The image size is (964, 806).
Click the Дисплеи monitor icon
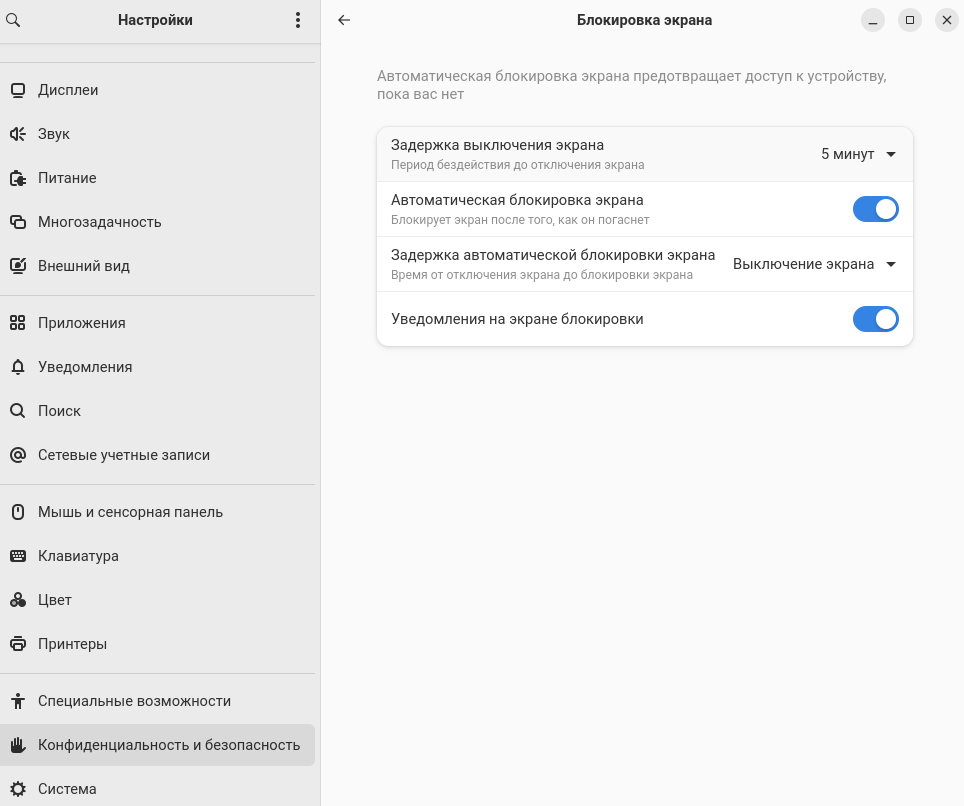tap(18, 90)
